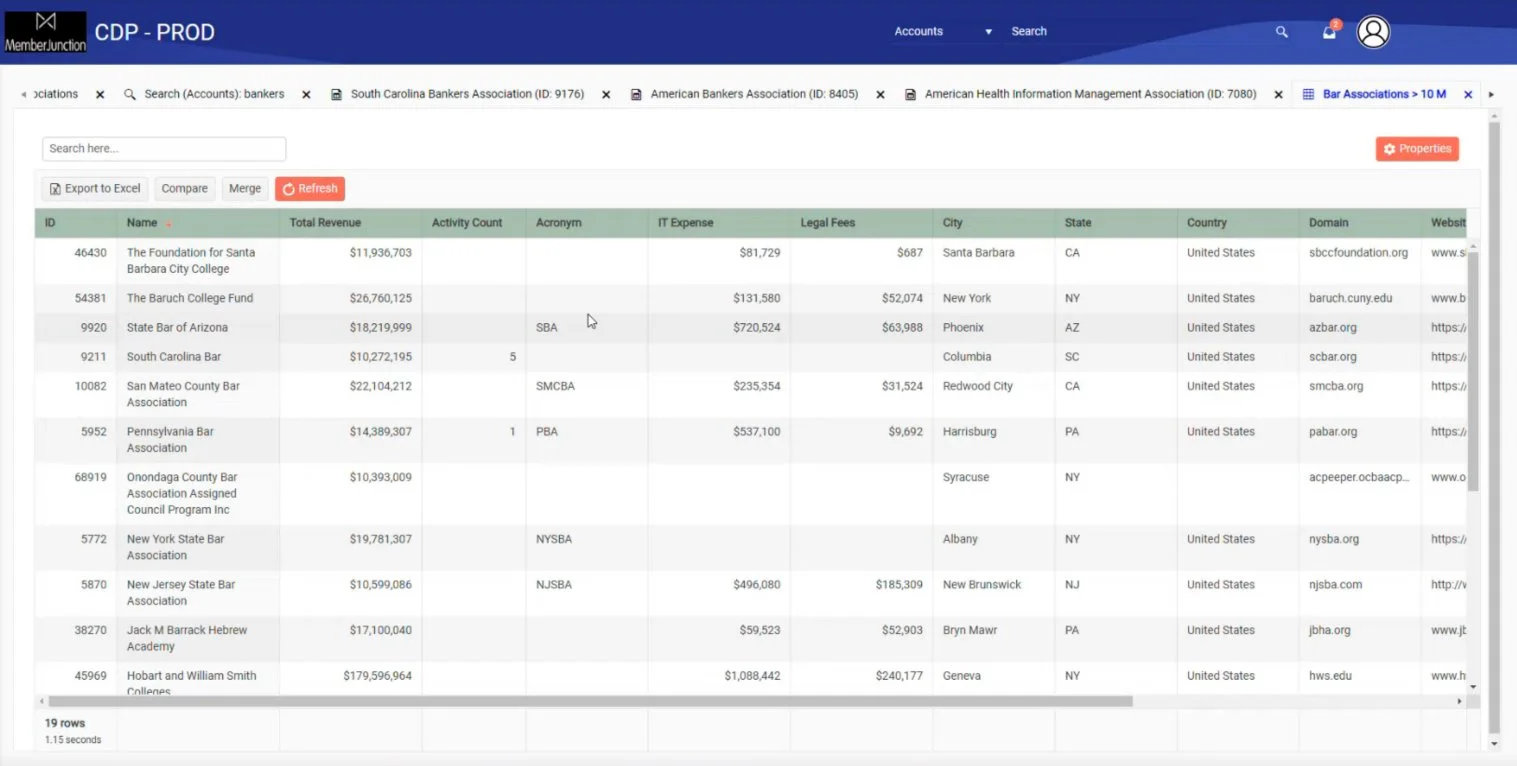Viewport: 1517px width, 766px height.
Task: Switch to American Bankers Association tab
Action: [x=754, y=94]
